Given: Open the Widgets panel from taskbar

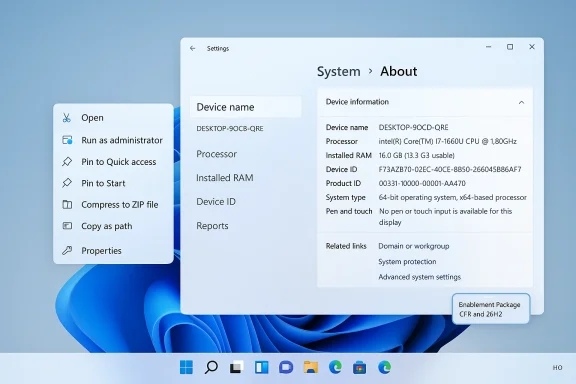Looking at the screenshot, I should coord(262,367).
